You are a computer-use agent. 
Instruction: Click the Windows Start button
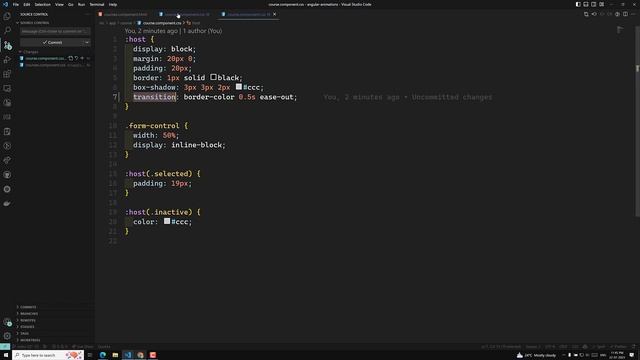coord(6,355)
